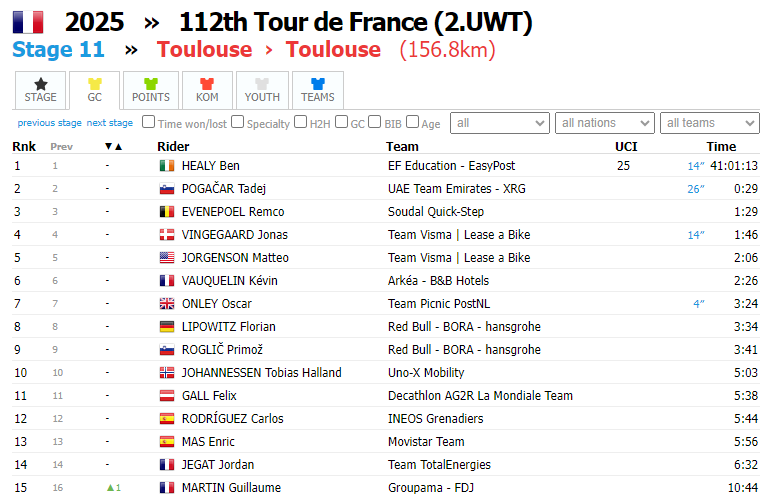This screenshot has height=497, width=772.
Task: Click the Irish flag next to Healy
Action: 167,166
